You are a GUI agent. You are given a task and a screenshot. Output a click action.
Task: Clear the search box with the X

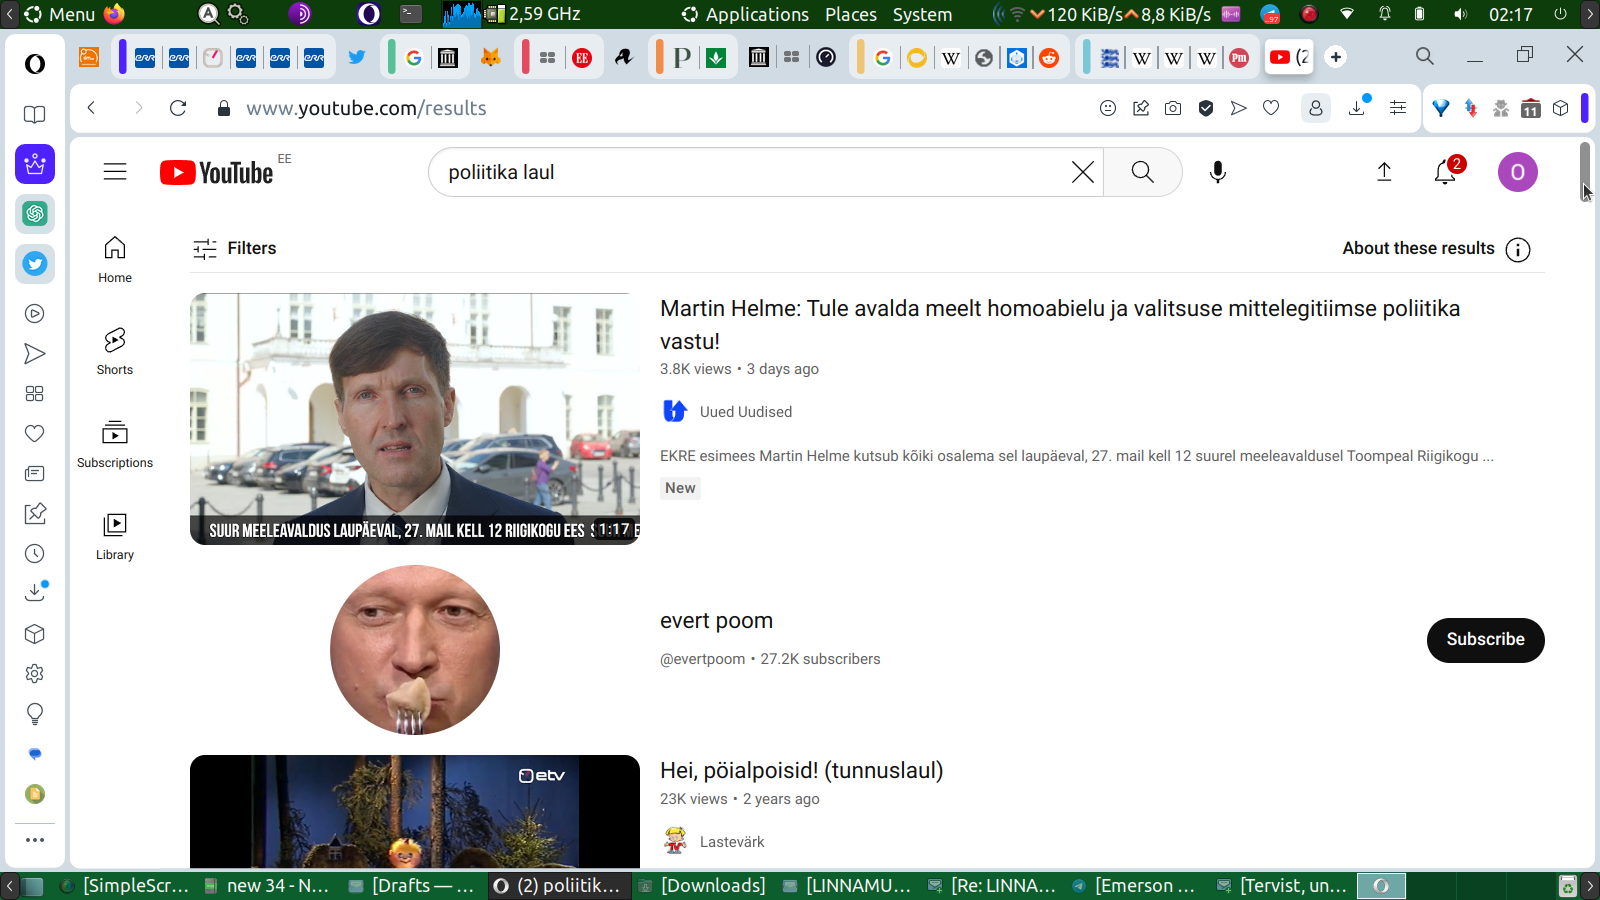tap(1082, 172)
